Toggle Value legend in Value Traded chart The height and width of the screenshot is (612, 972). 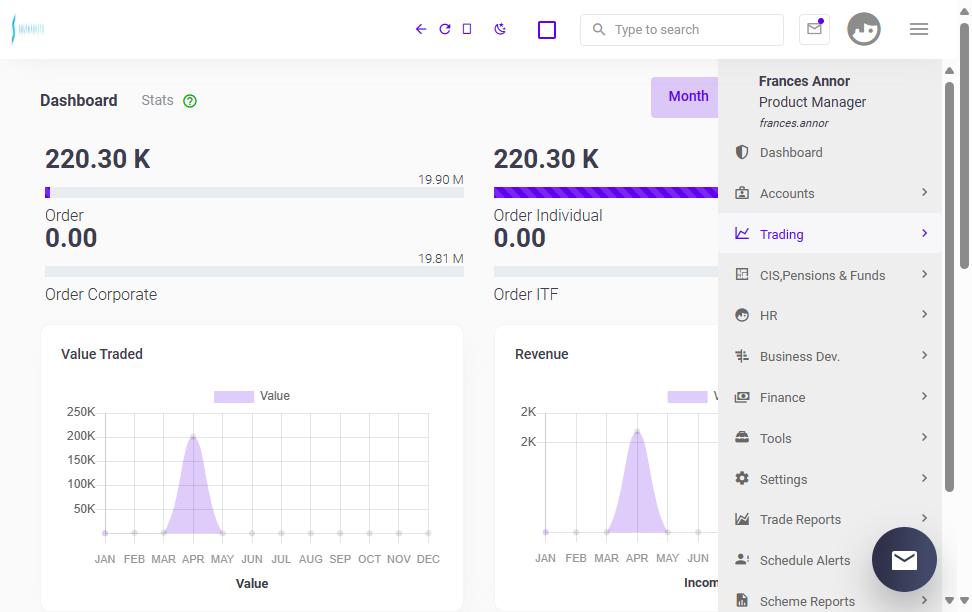click(252, 396)
